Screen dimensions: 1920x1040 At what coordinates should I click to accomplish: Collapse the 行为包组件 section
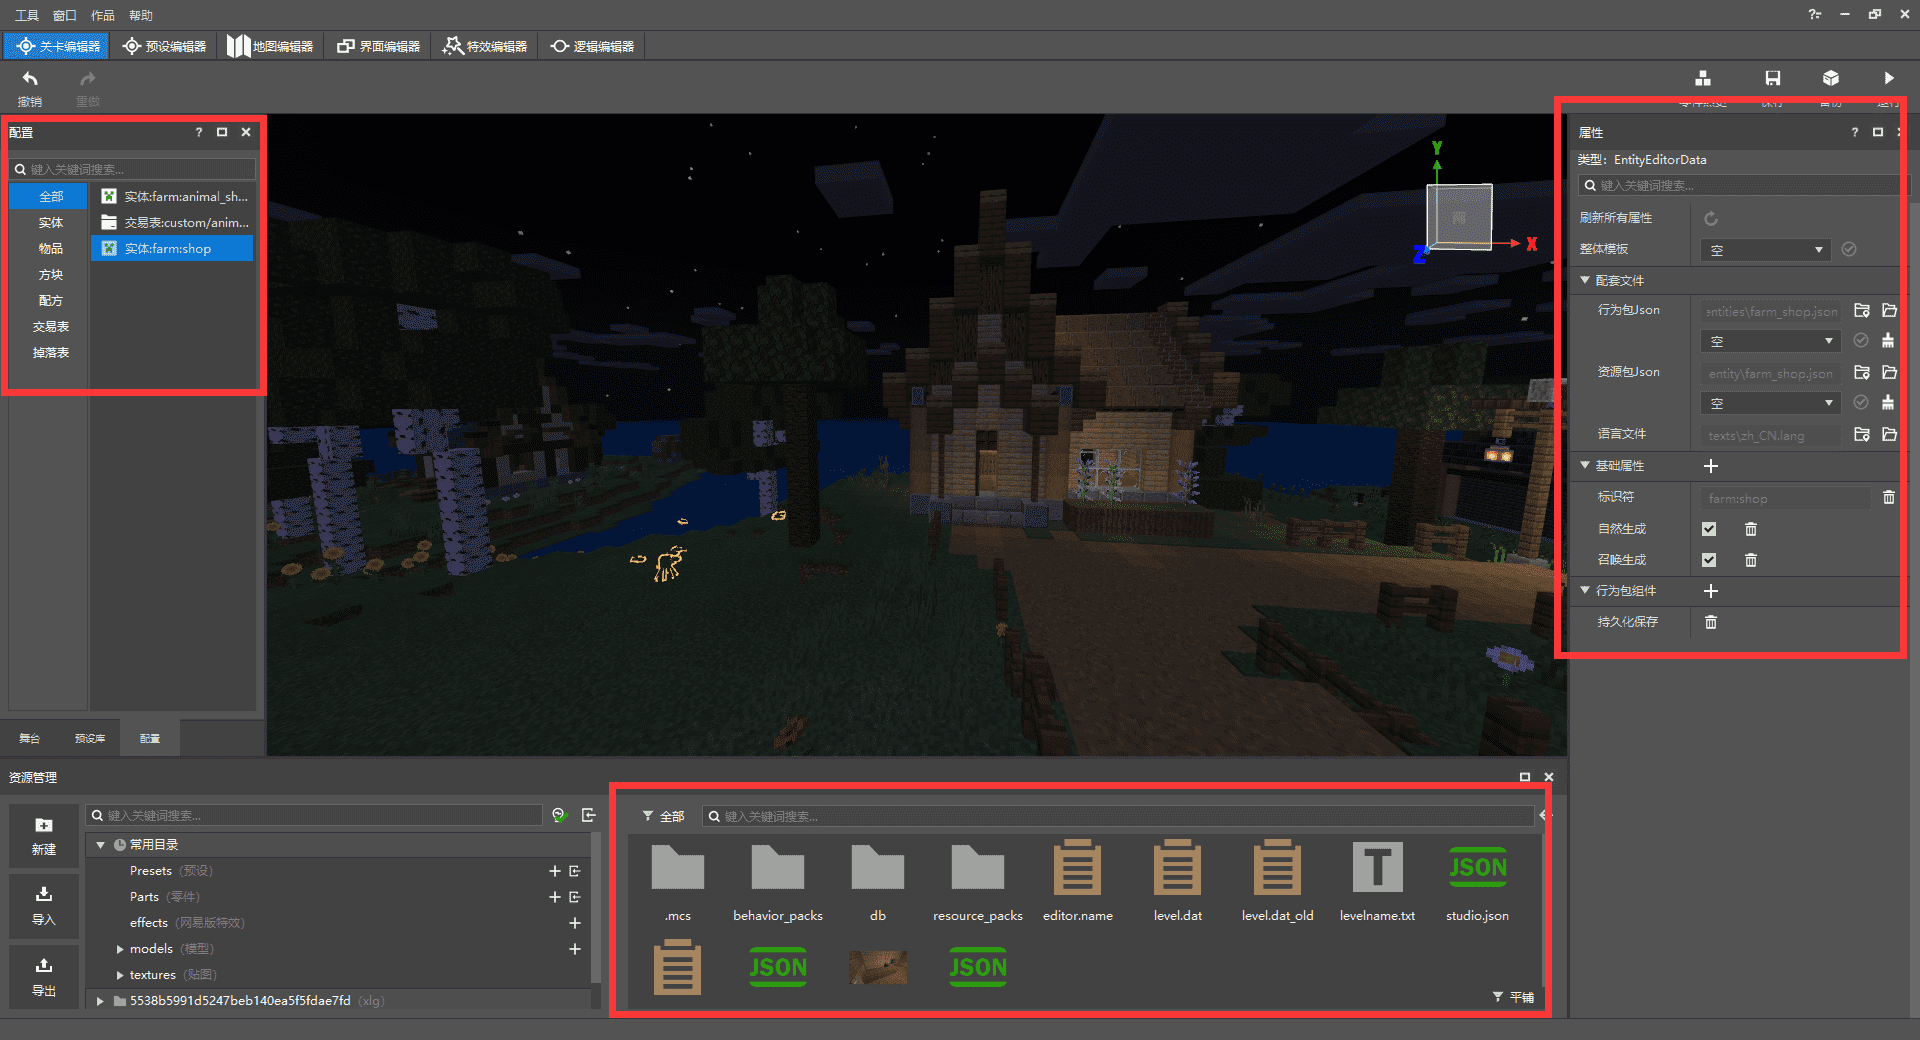tap(1585, 590)
